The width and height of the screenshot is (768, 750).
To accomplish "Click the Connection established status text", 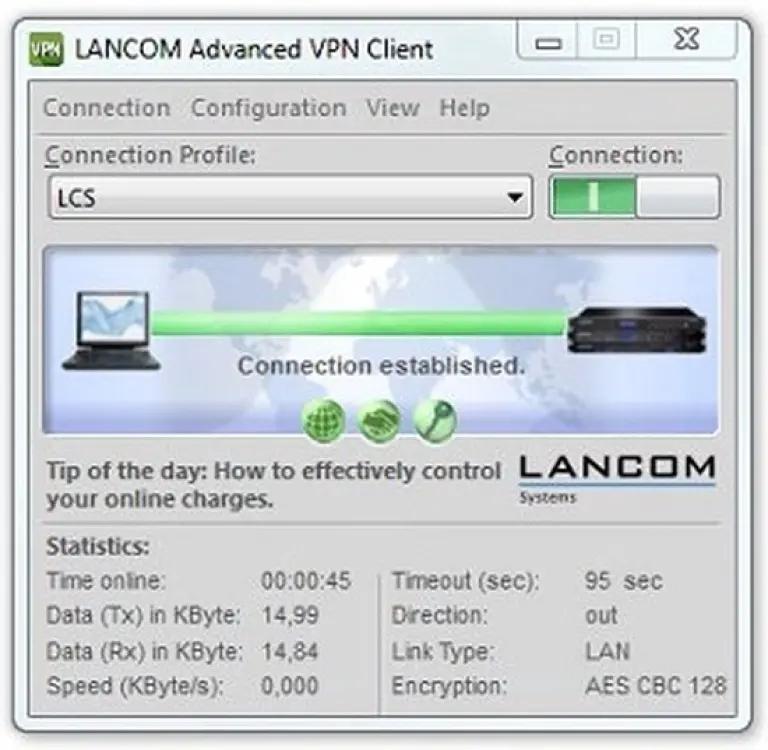I will tap(381, 365).
